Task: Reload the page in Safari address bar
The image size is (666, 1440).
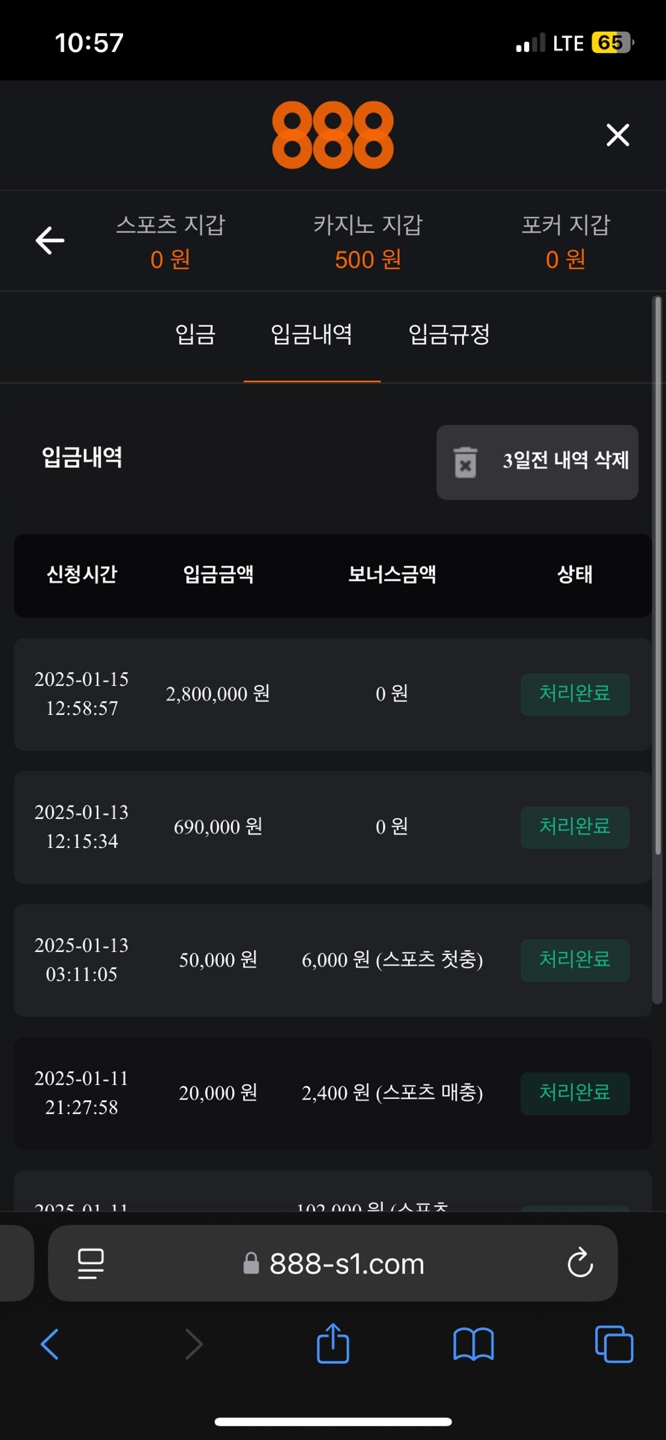Action: (580, 1264)
